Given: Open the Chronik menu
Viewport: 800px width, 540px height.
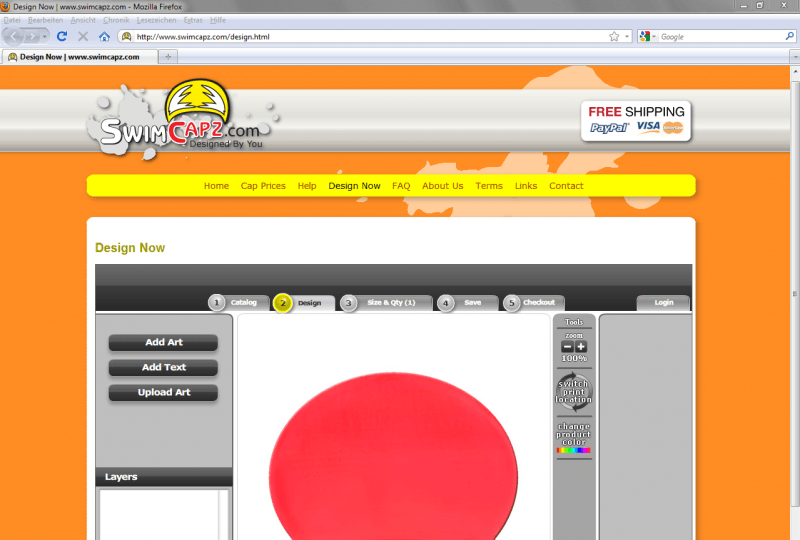Looking at the screenshot, I should click(116, 20).
